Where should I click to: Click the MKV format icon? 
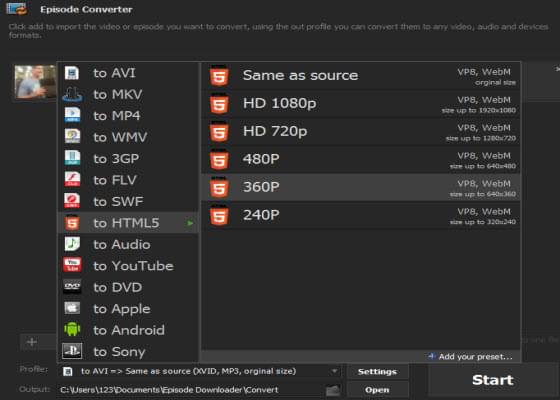[72, 94]
